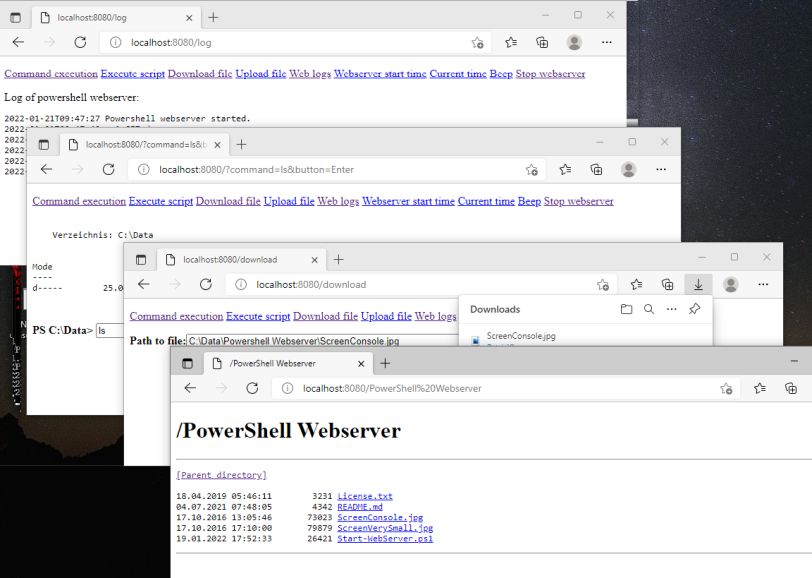Go back in the download window
The width and height of the screenshot is (812, 578).
click(x=143, y=284)
